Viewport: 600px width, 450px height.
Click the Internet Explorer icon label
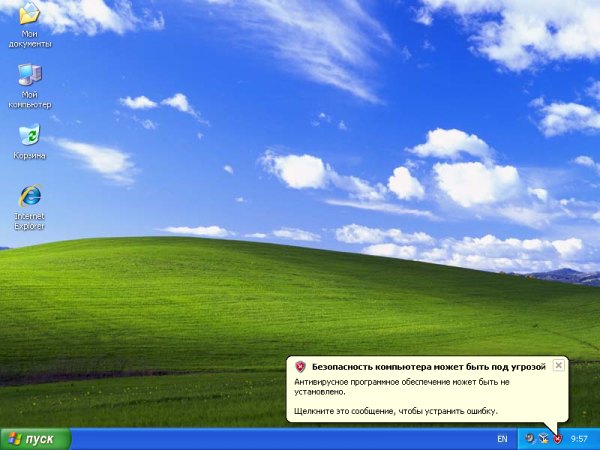point(30,220)
